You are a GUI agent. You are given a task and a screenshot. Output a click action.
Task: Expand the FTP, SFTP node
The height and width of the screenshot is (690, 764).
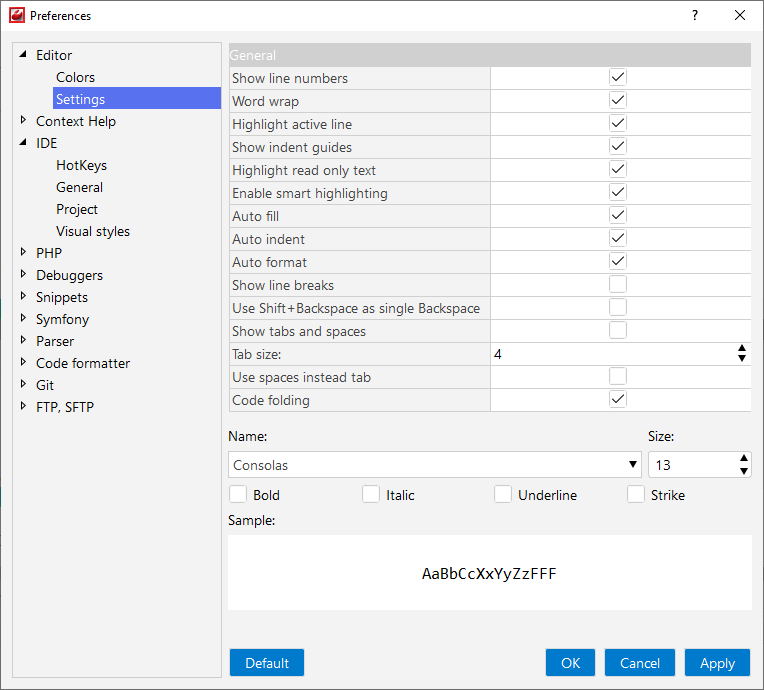23,406
